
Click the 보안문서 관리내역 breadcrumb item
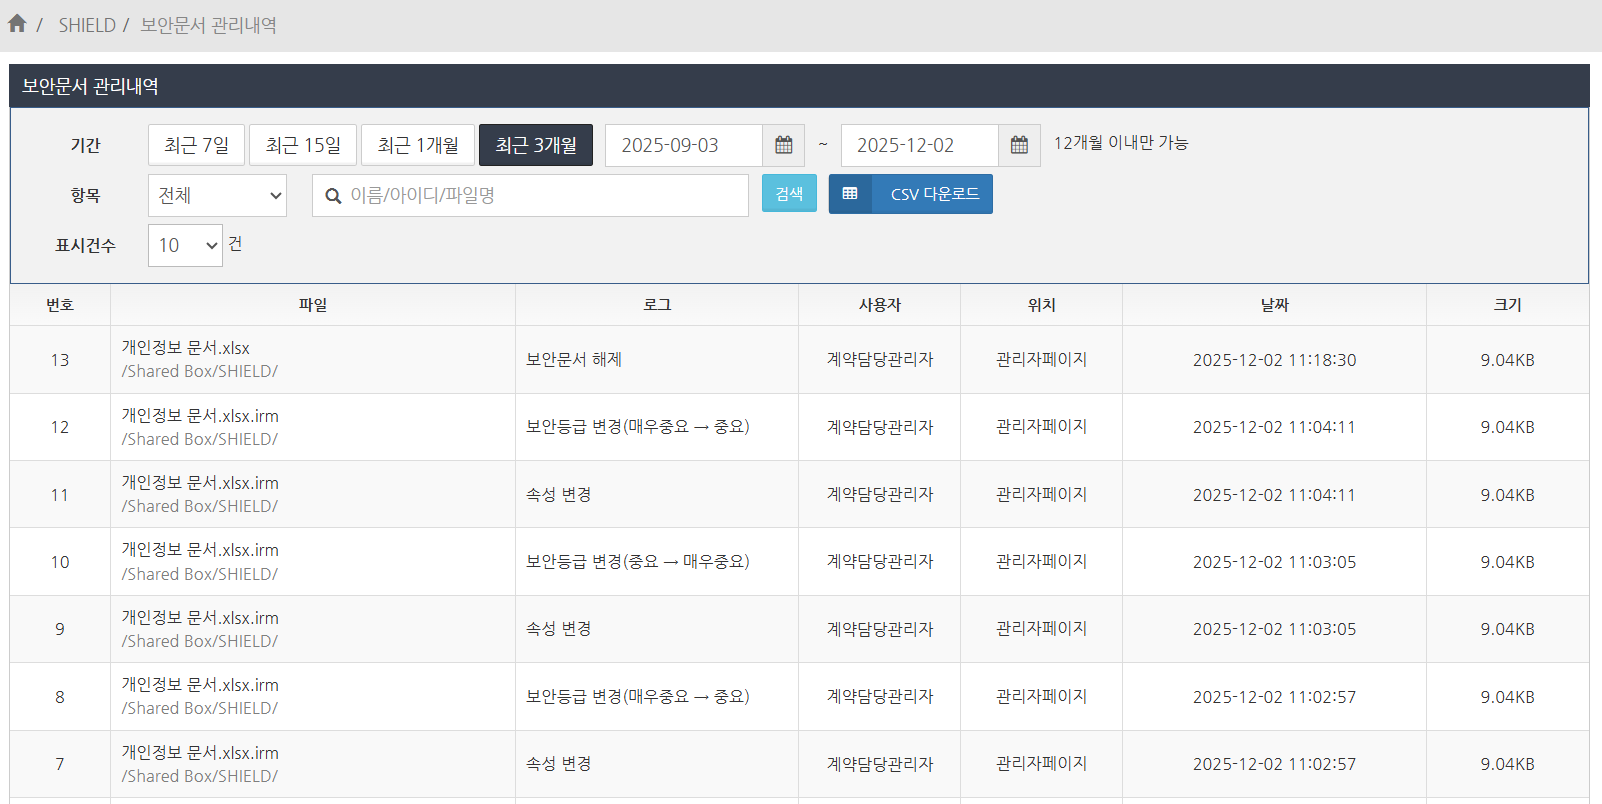tap(208, 25)
